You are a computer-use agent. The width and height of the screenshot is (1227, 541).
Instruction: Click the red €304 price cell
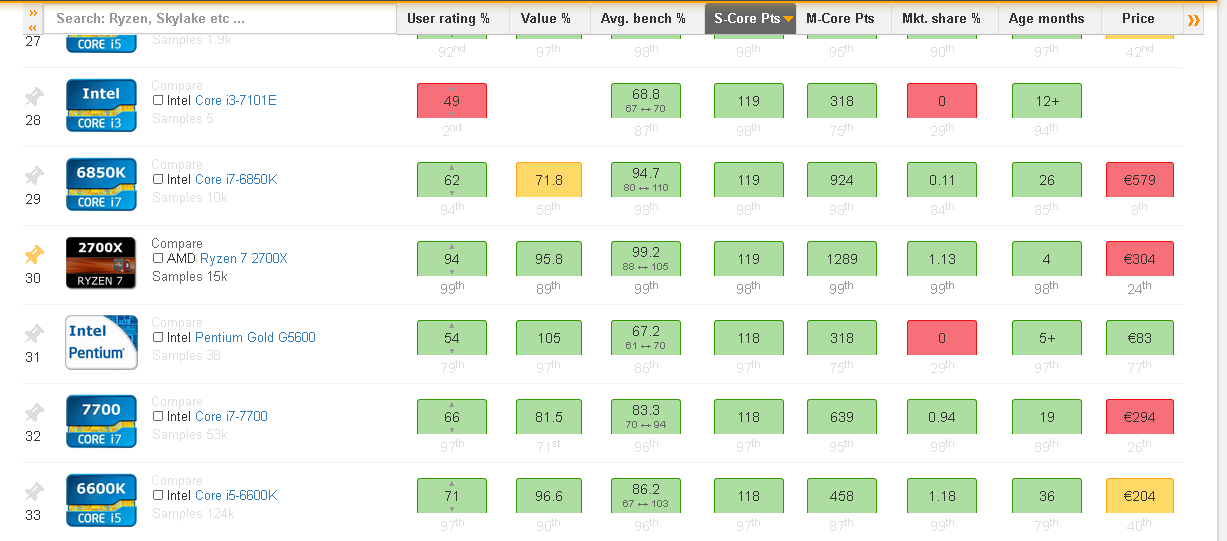point(1139,259)
